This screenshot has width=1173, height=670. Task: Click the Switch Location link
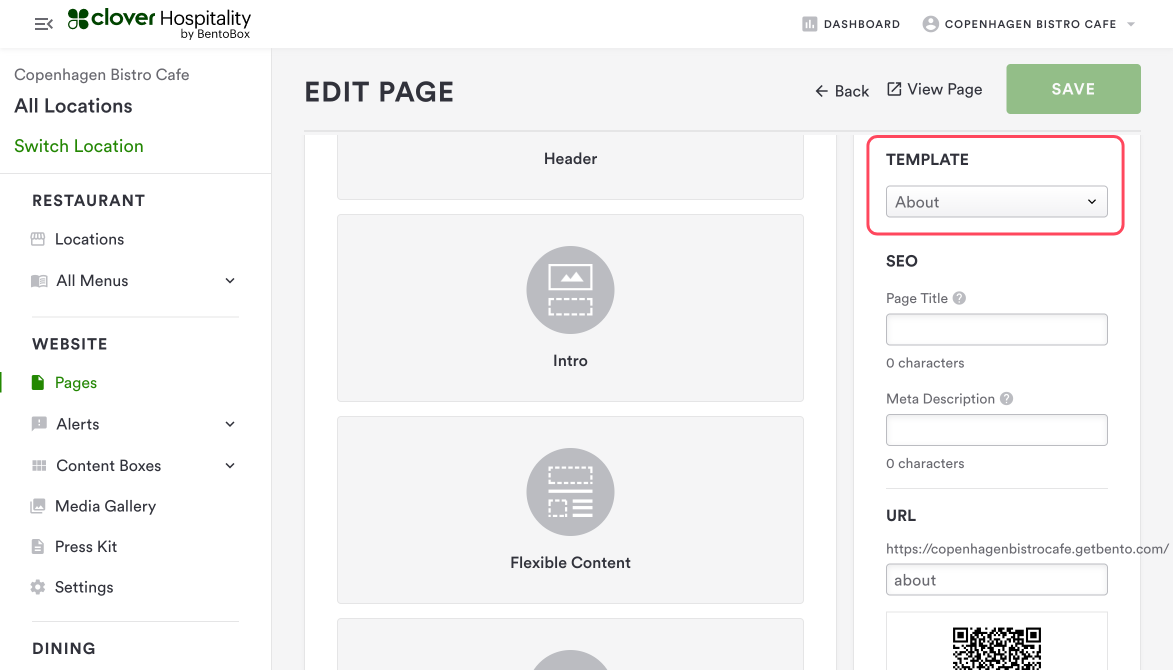(x=79, y=146)
